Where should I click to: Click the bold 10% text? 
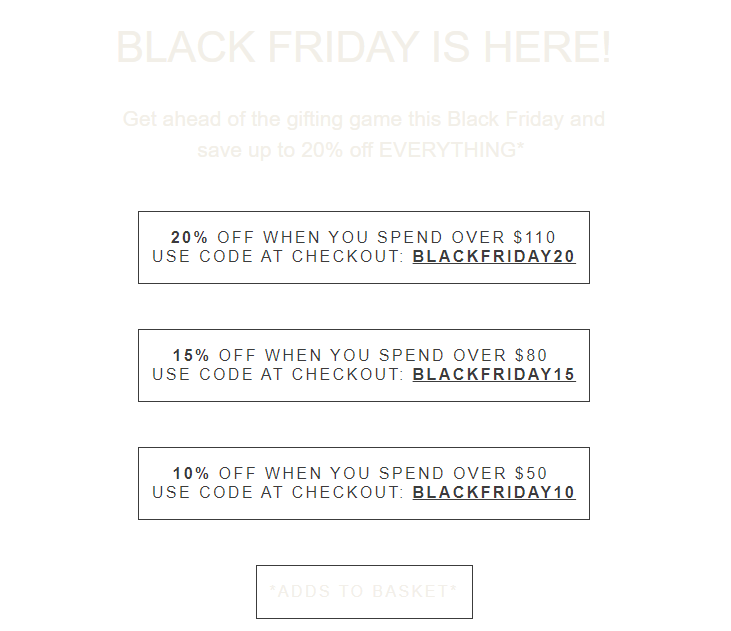191,473
